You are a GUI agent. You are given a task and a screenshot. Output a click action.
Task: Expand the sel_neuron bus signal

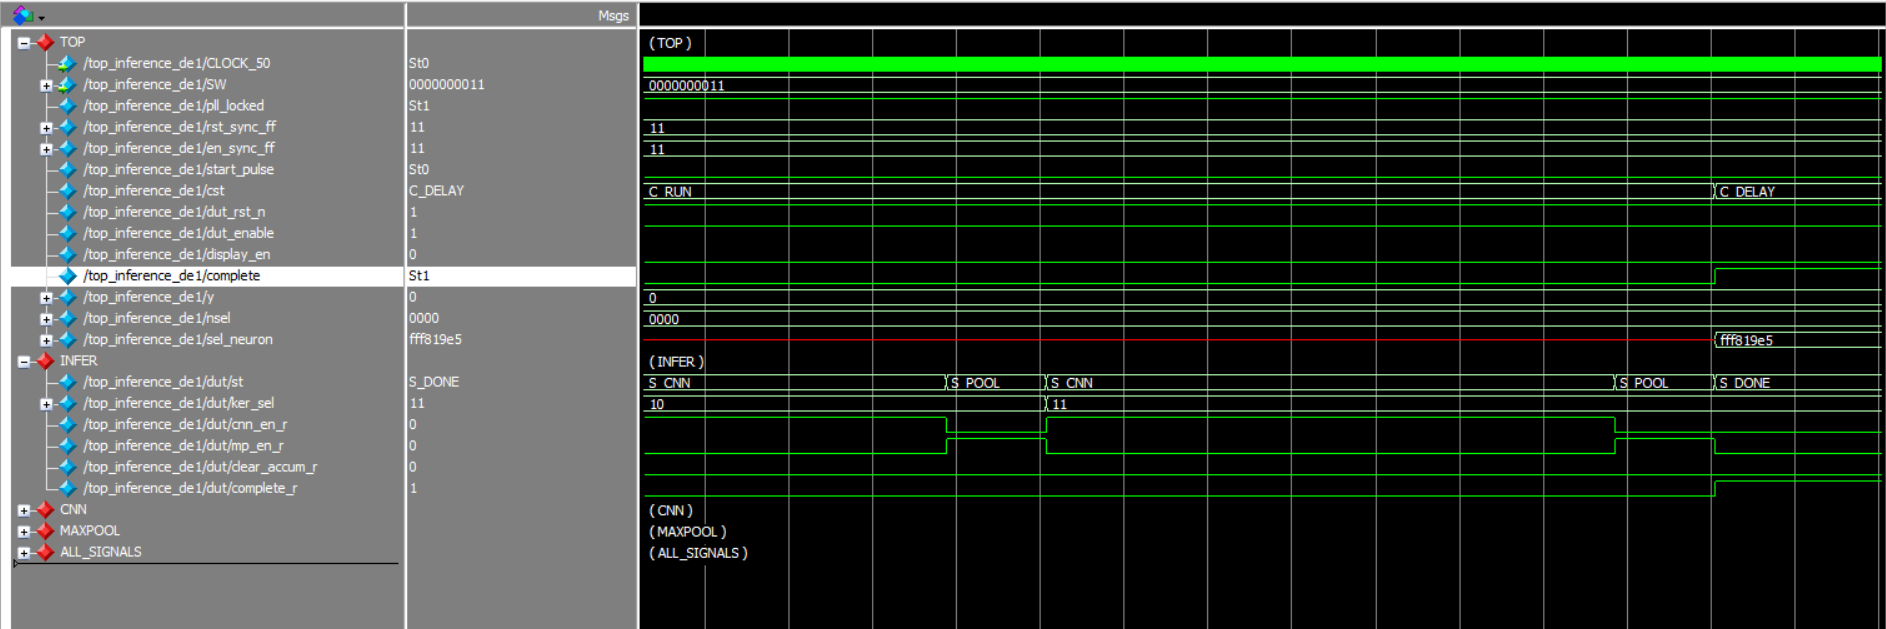coord(46,340)
